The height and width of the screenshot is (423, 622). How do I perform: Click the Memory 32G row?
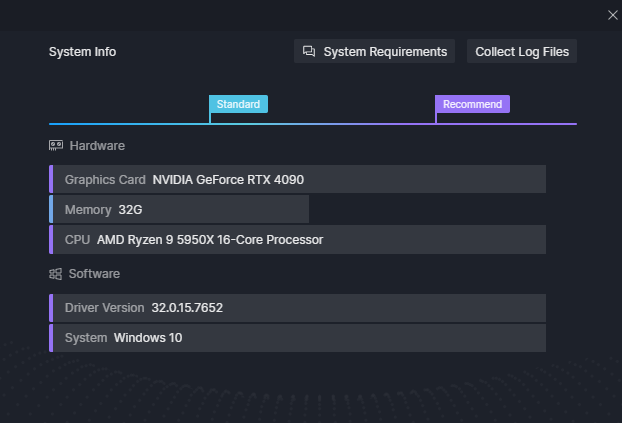179,209
